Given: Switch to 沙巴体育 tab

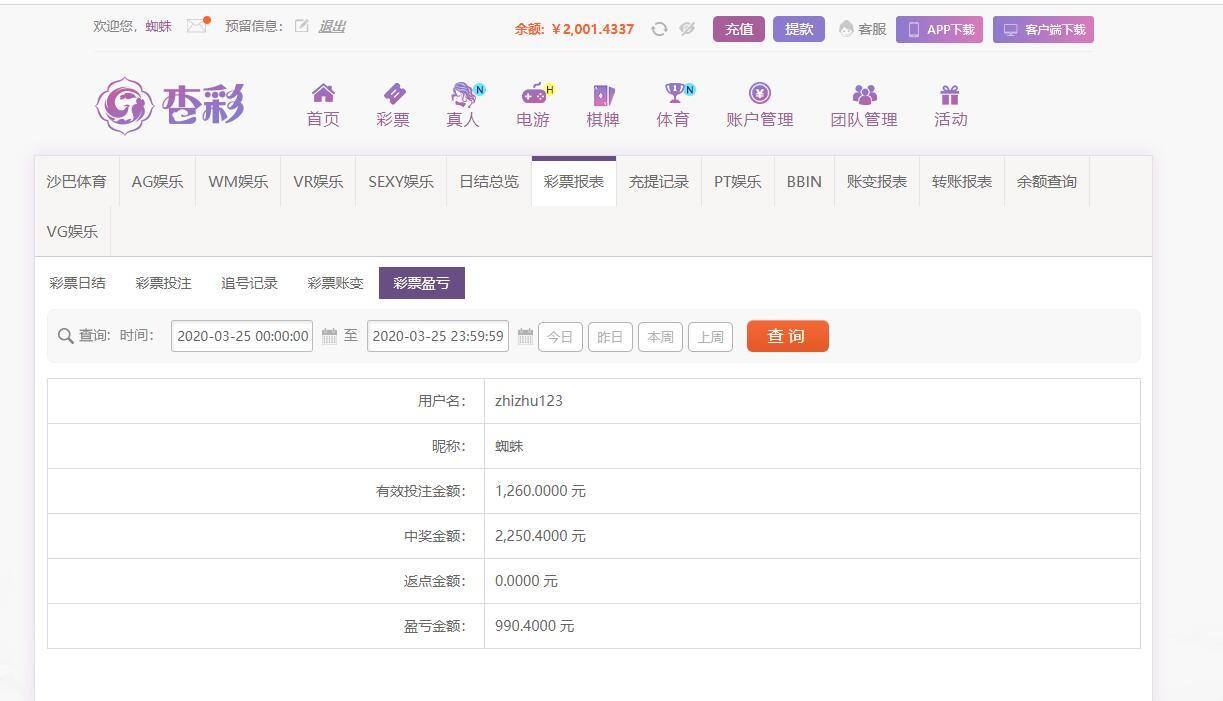Looking at the screenshot, I should [76, 181].
